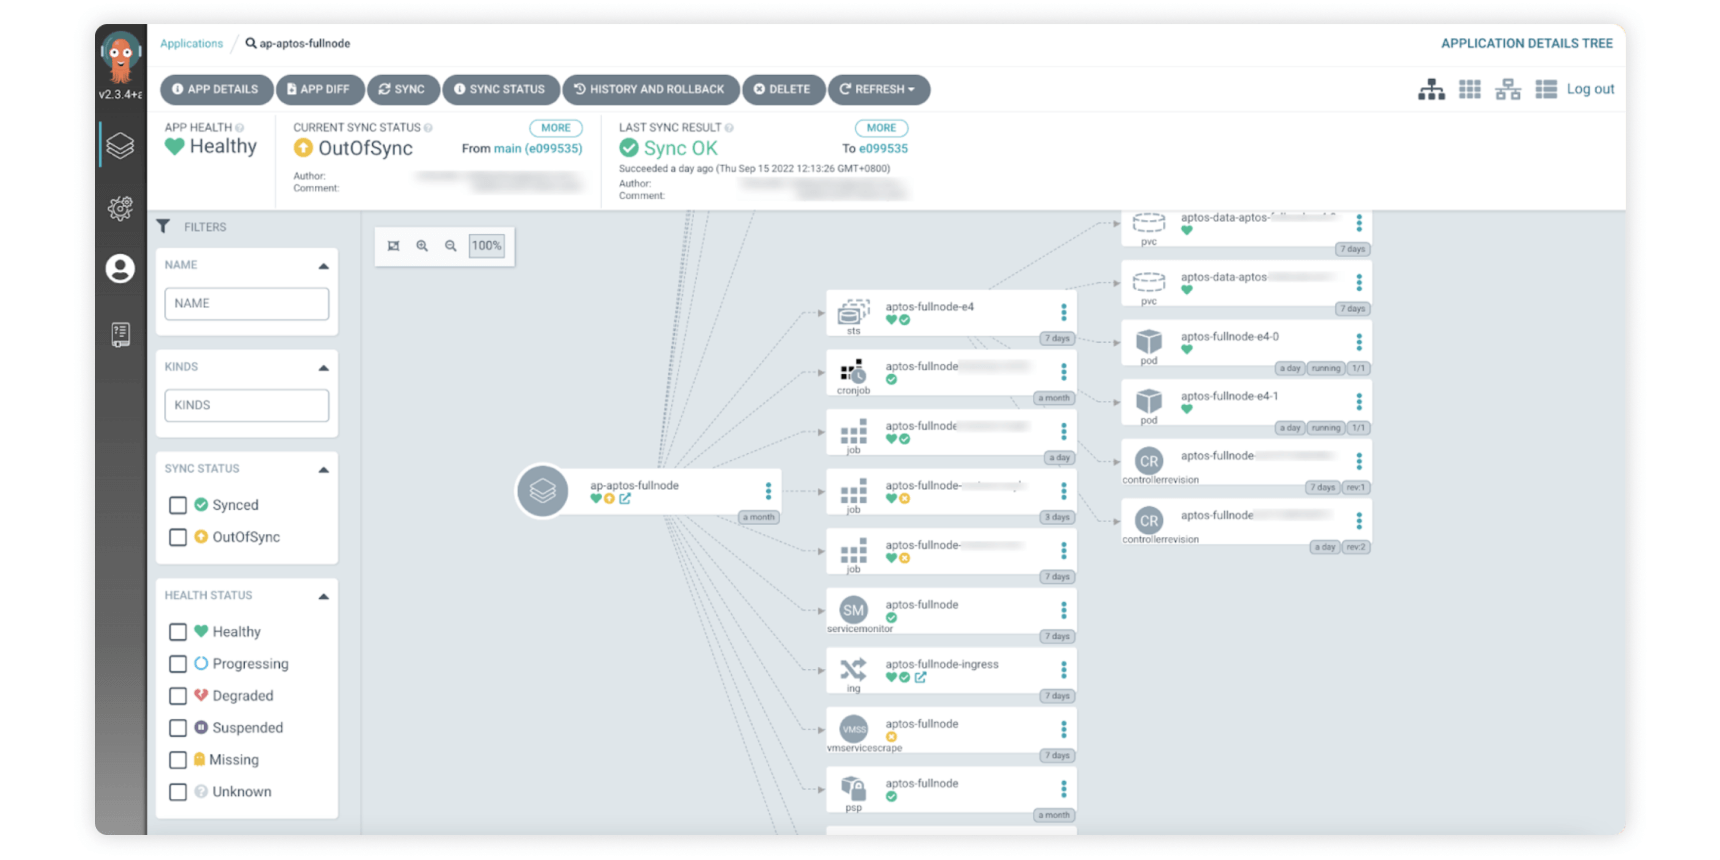Click the Applications breadcrumb link

tap(191, 44)
